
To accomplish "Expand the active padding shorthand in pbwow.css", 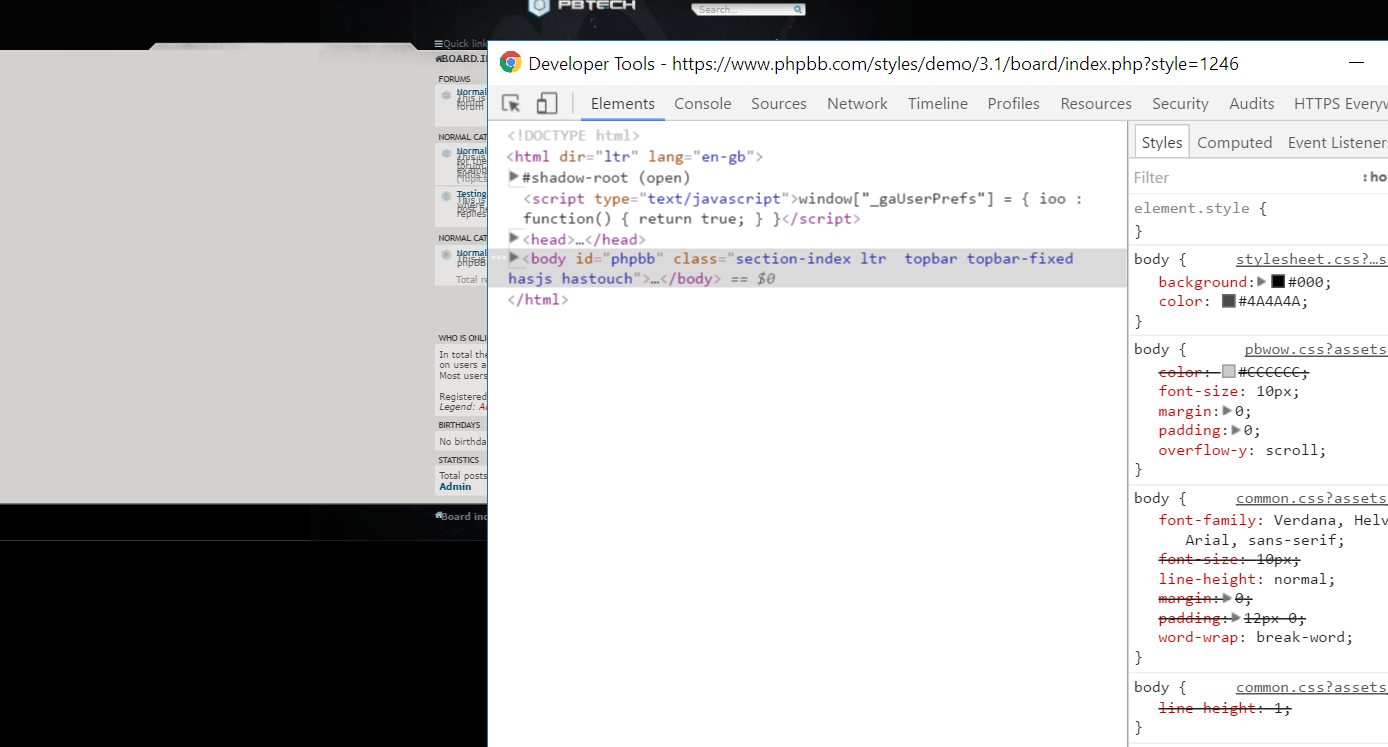I will click(1237, 430).
